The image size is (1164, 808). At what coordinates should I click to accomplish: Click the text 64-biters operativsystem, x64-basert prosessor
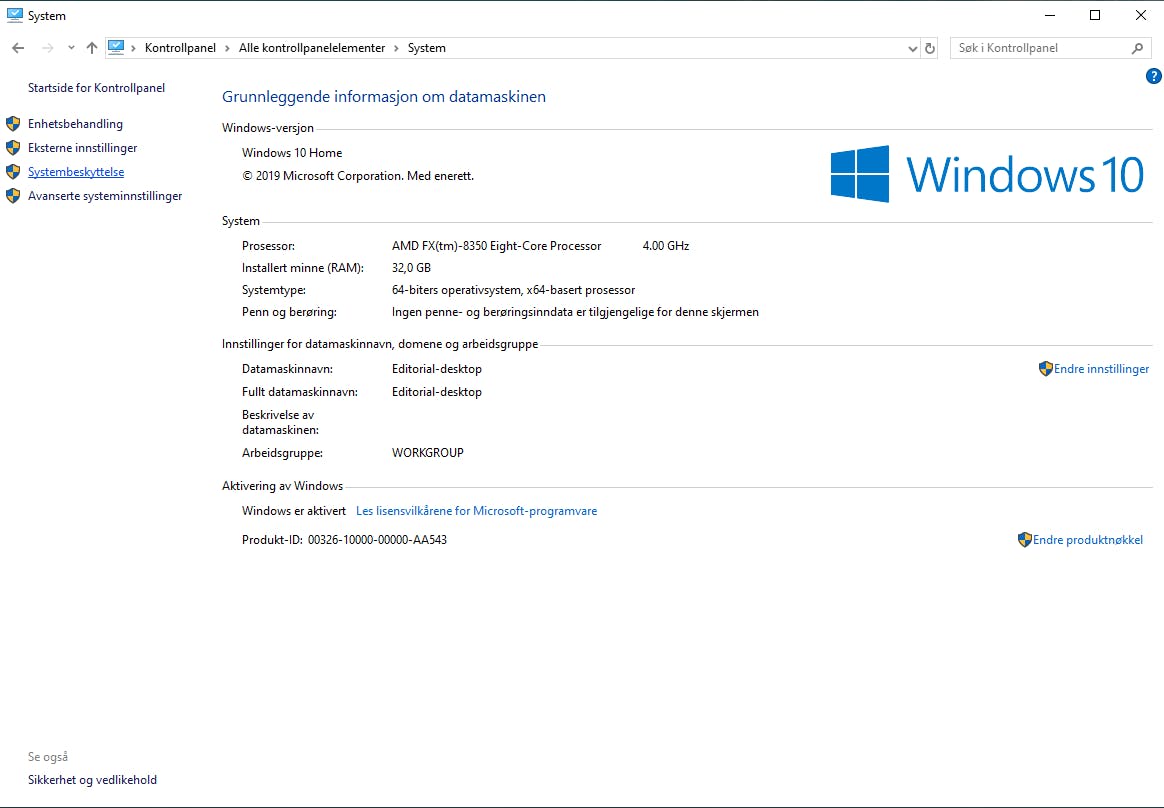coord(514,290)
